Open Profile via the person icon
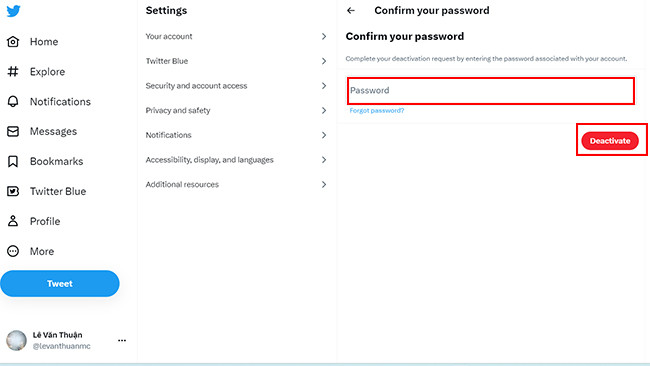Viewport: 650px width, 366px height. pos(13,221)
